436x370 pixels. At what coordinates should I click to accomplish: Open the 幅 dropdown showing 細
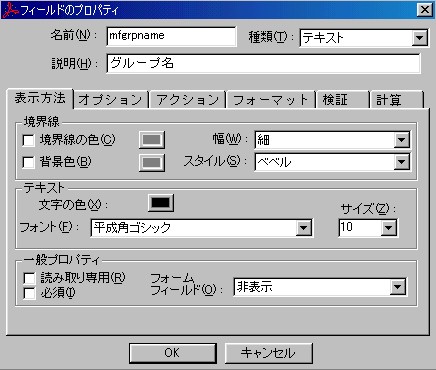pyautogui.click(x=332, y=140)
